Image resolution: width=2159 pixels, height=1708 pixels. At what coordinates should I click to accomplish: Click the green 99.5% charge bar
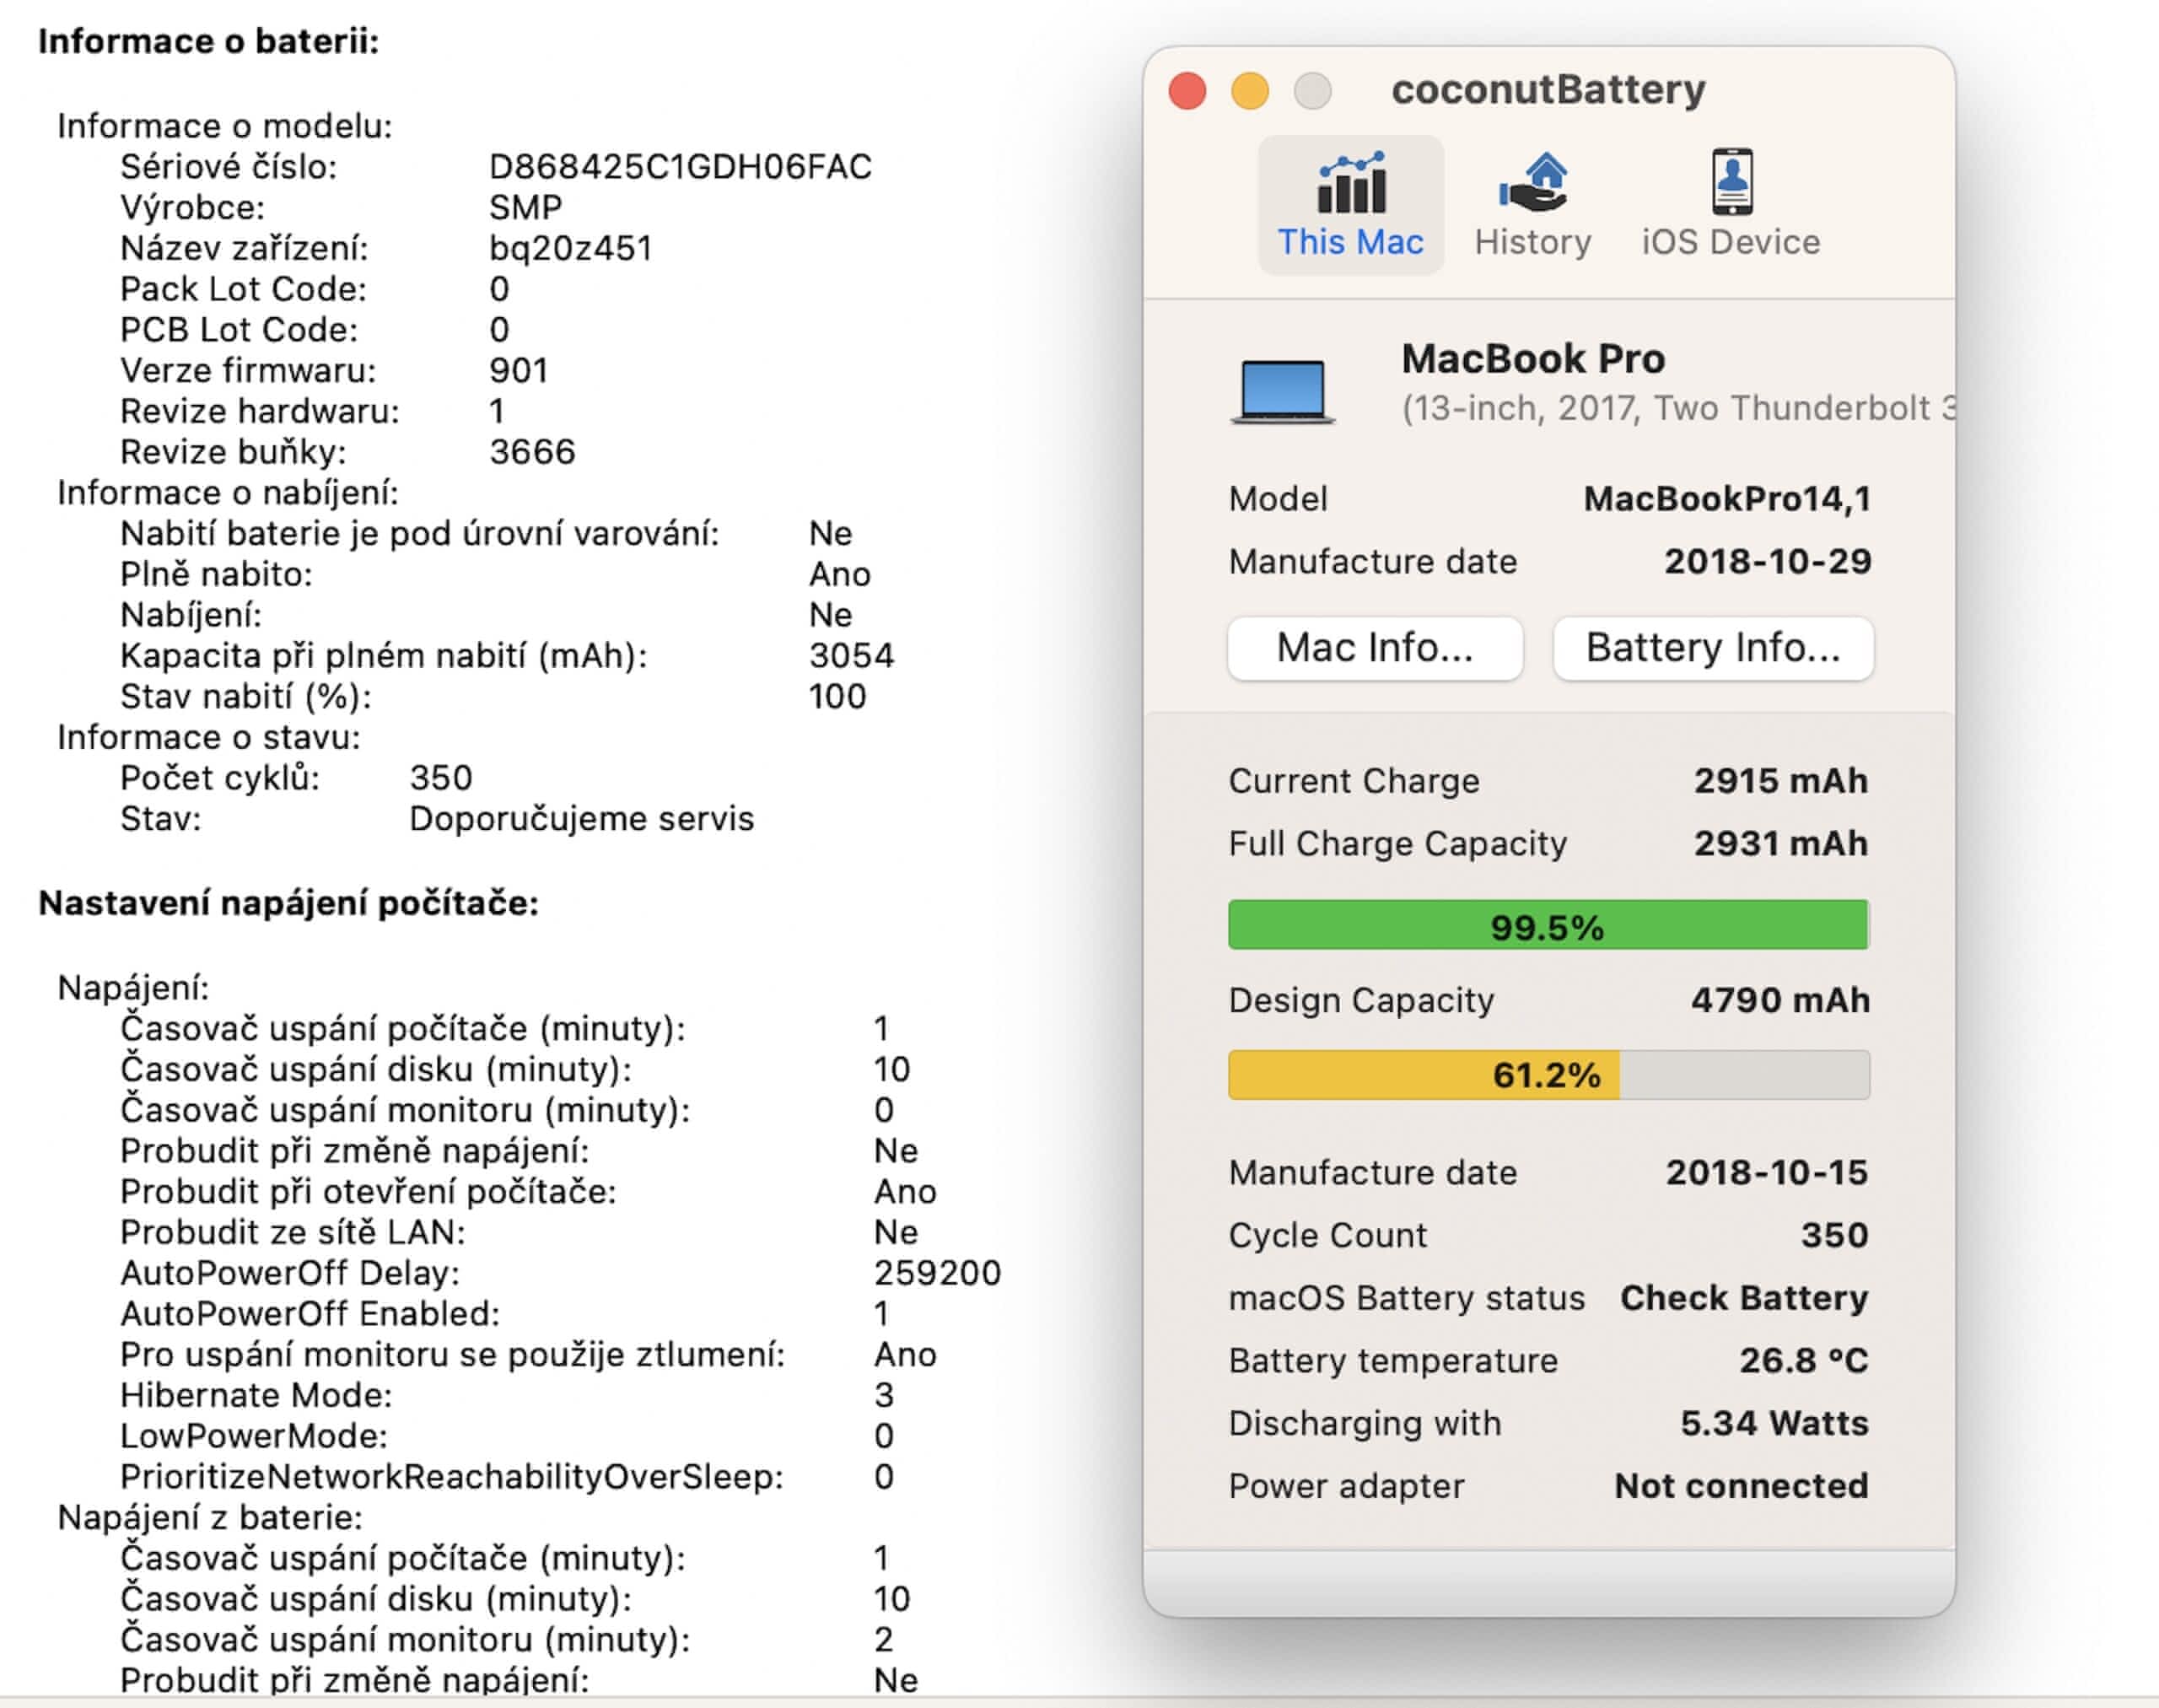1548,925
